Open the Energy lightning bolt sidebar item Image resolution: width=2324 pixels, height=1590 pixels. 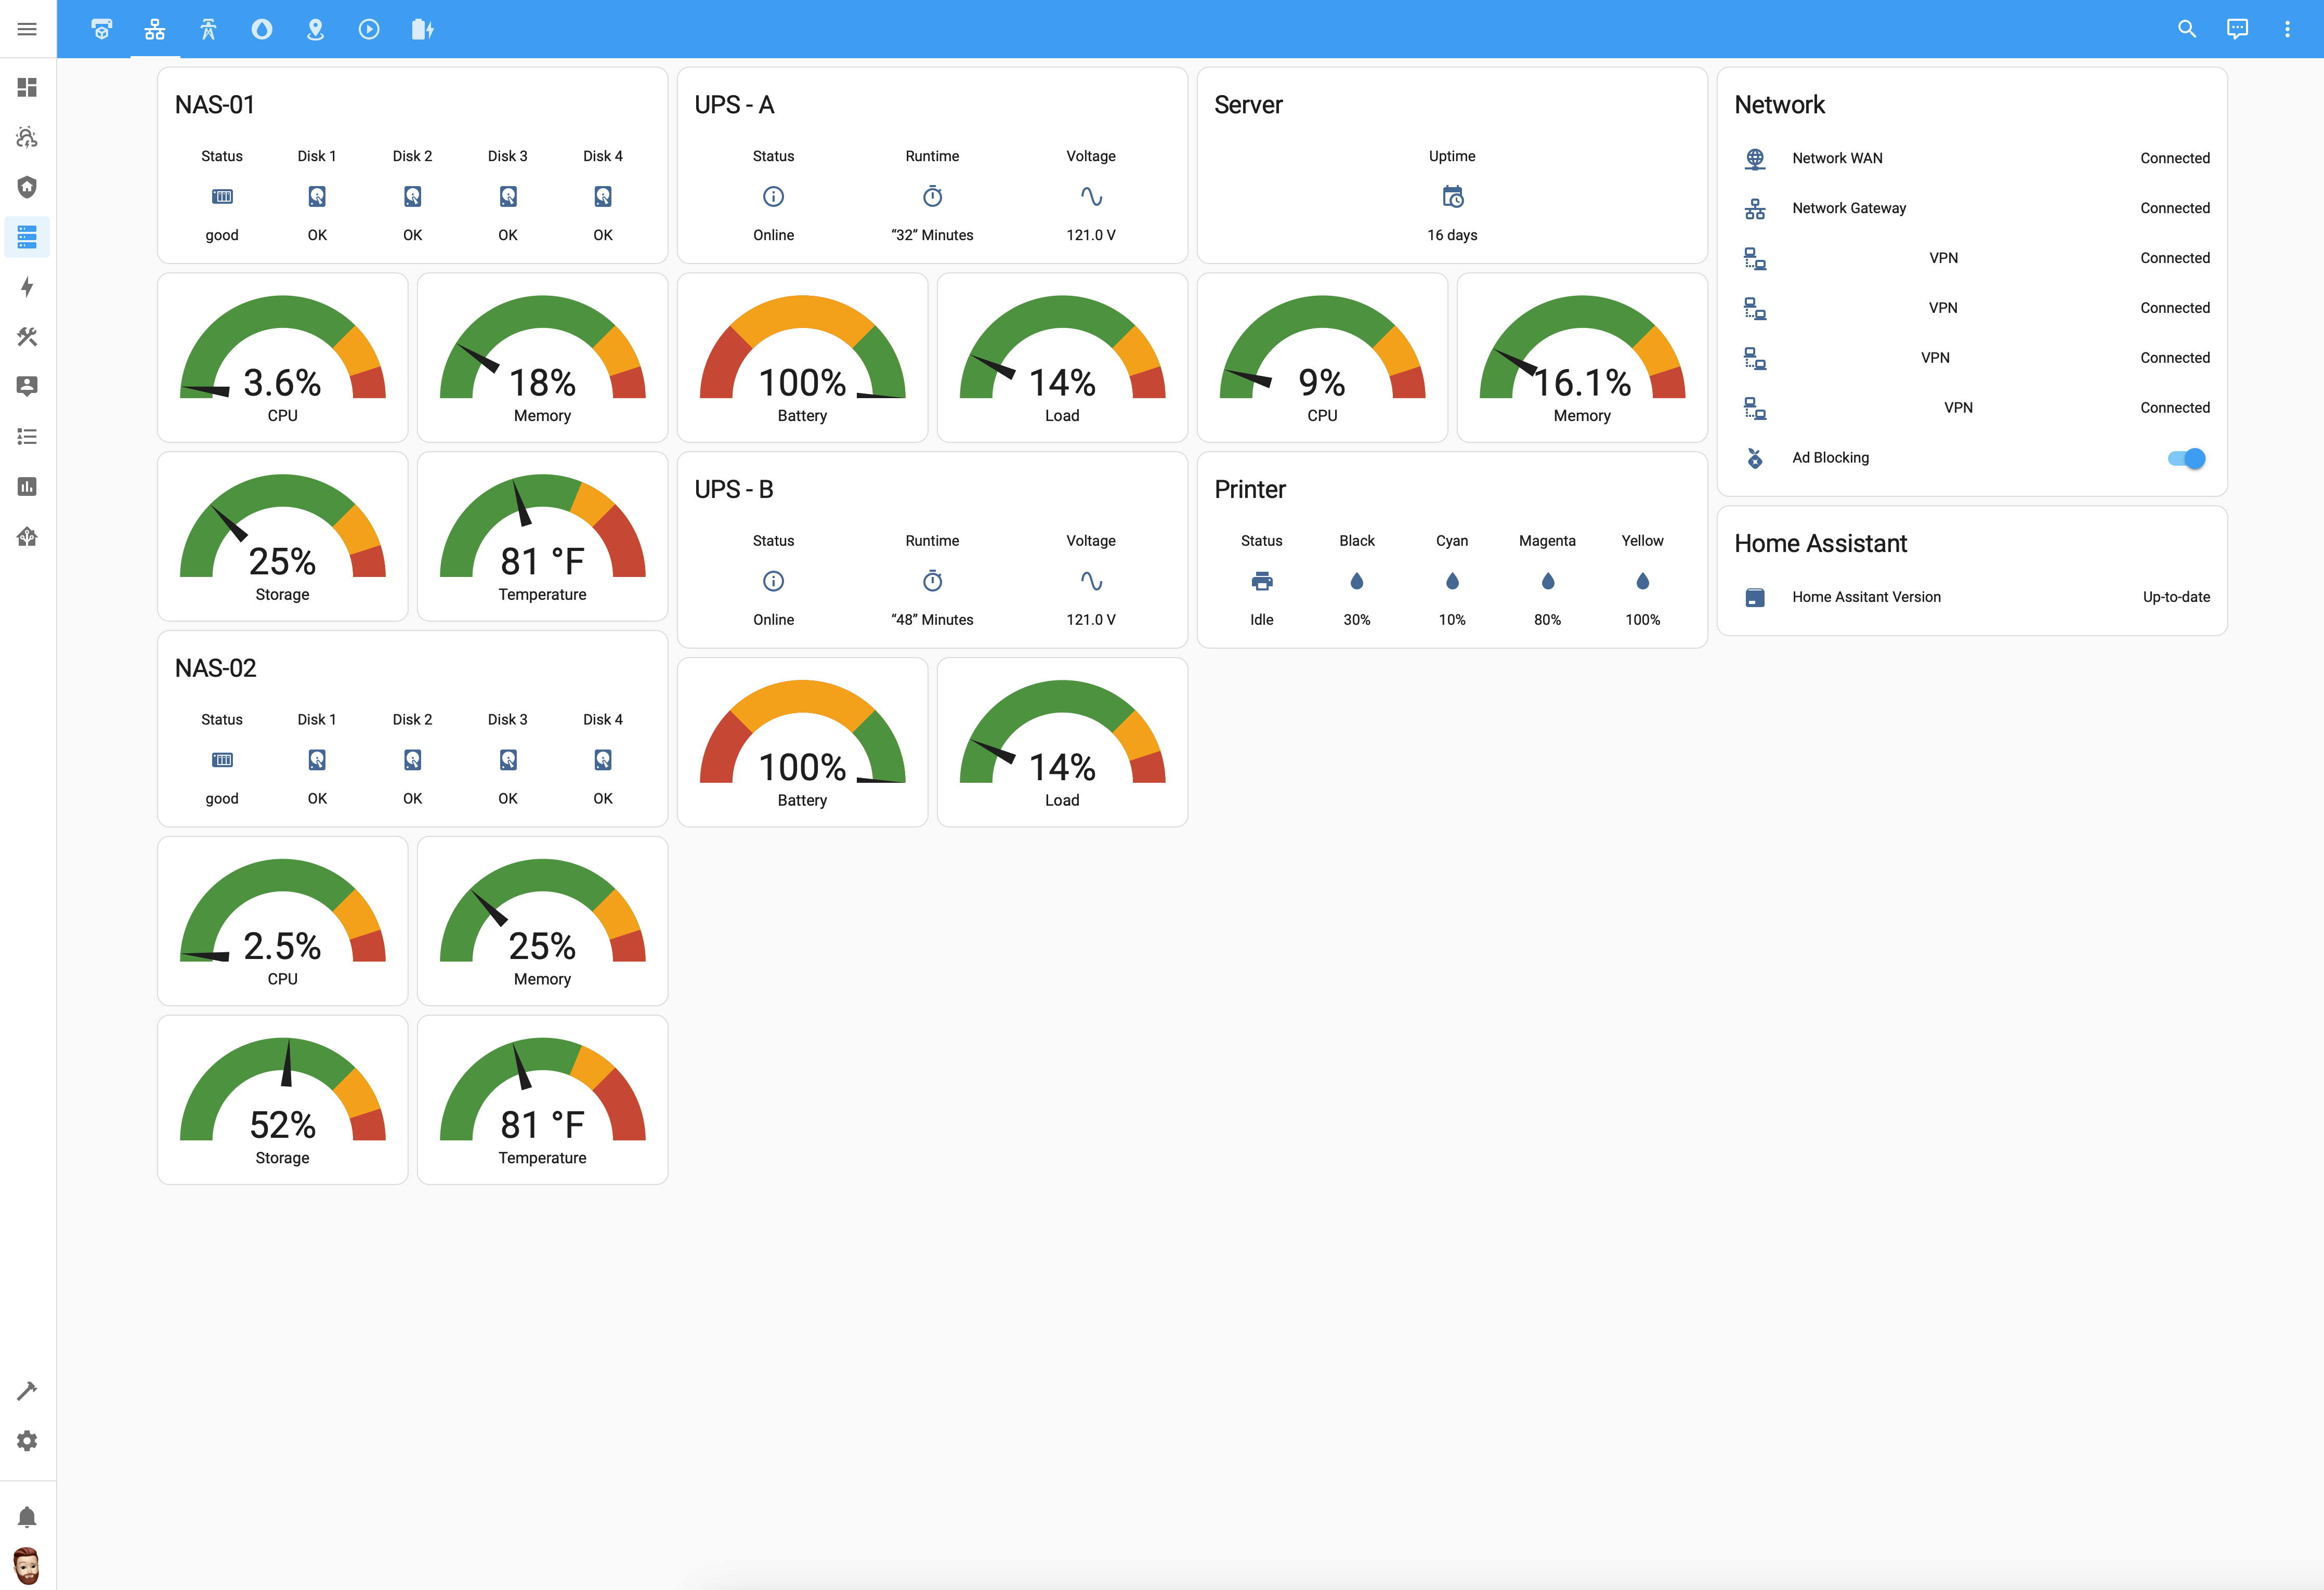[x=27, y=287]
